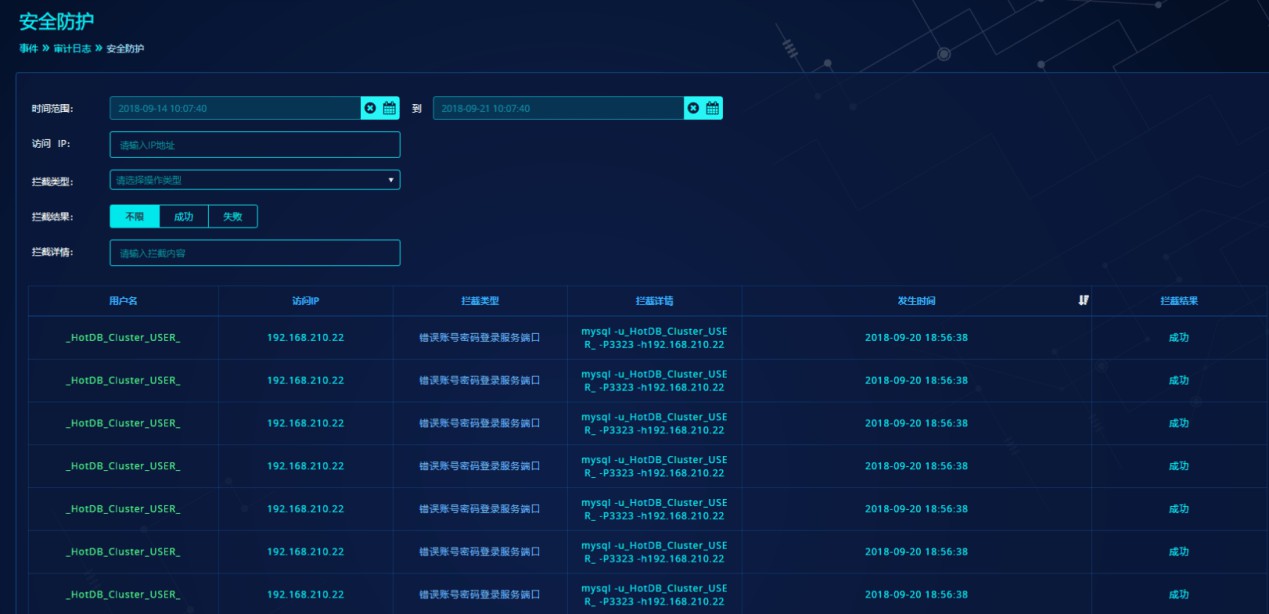
Task: Click the 访问 IP address input field
Action: 255,145
